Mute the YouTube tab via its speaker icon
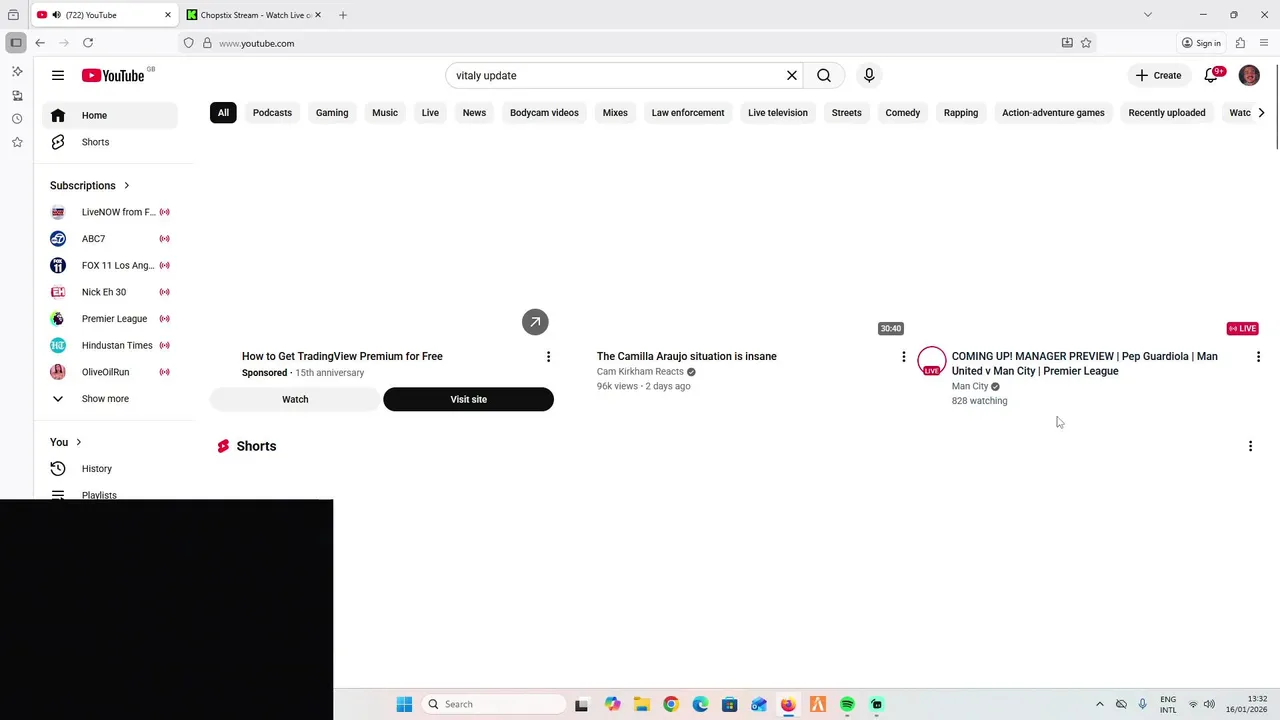 56,15
